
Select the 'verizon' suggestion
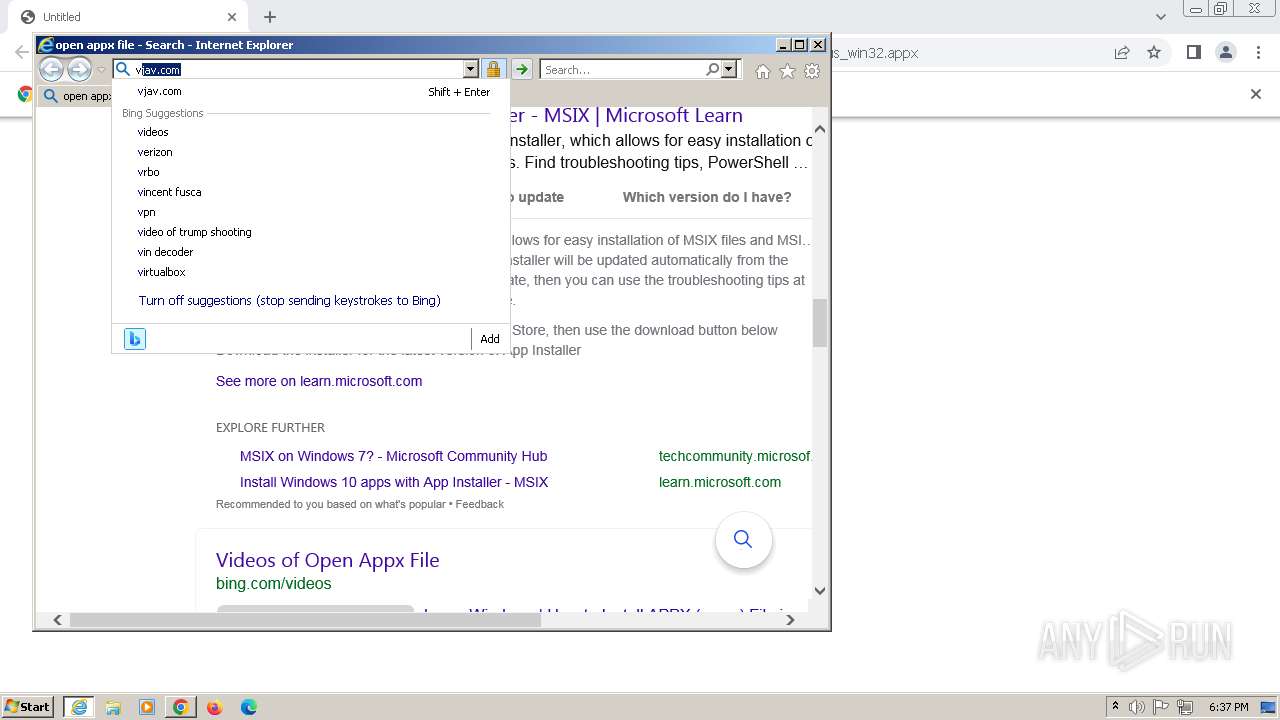[x=155, y=152]
